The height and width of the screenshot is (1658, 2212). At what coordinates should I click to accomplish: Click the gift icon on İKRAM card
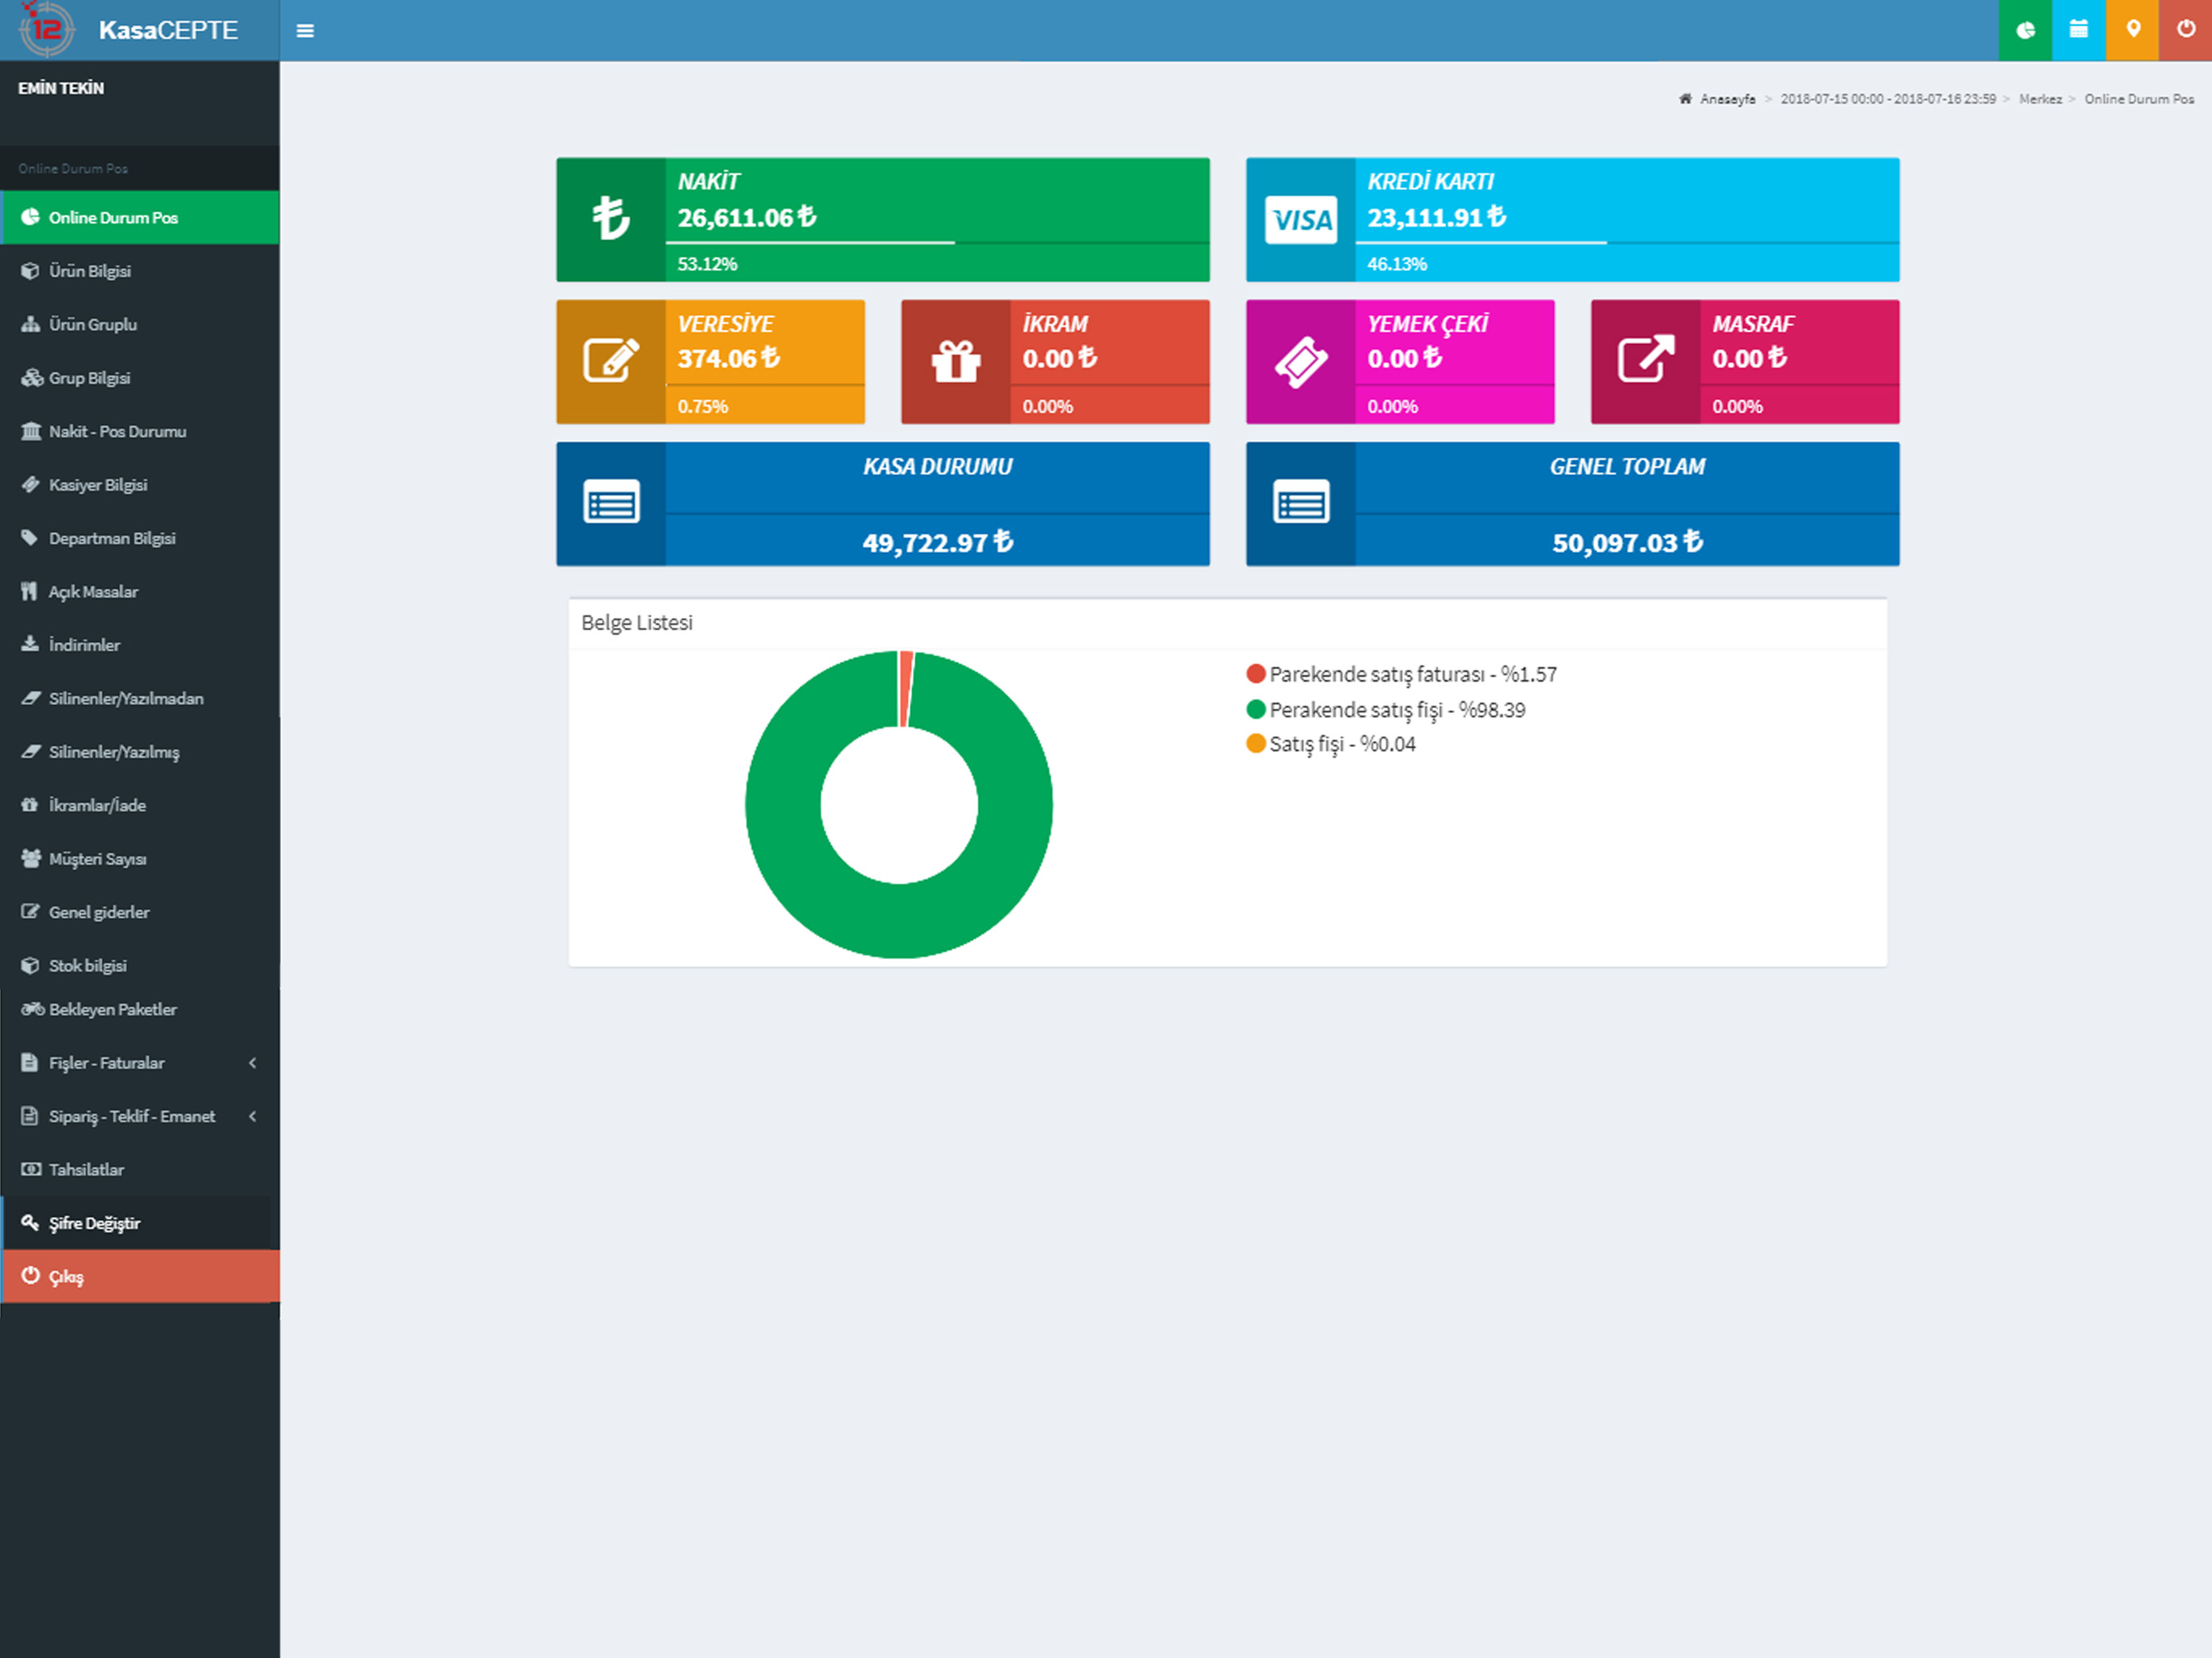(x=956, y=361)
